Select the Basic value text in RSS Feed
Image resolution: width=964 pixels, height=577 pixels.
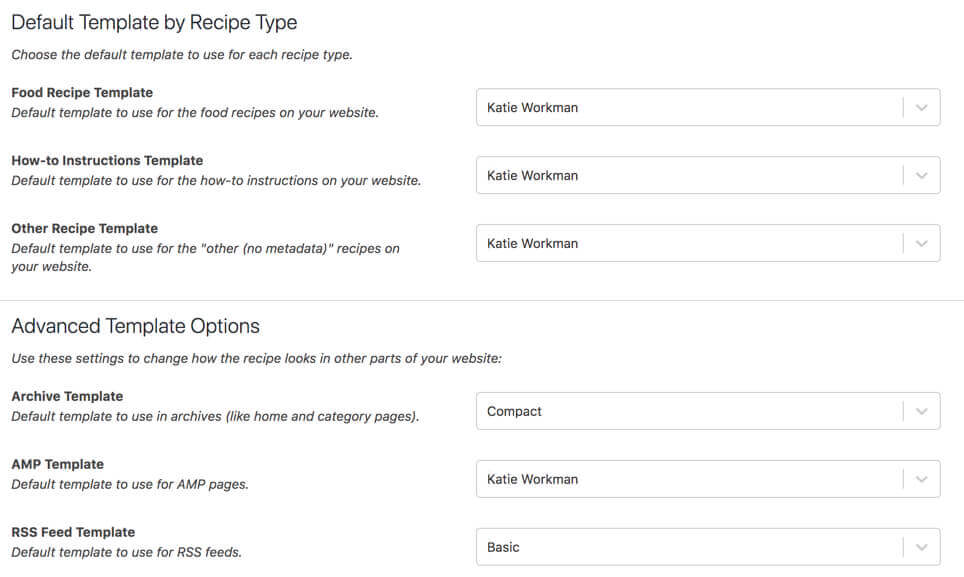[x=503, y=547]
